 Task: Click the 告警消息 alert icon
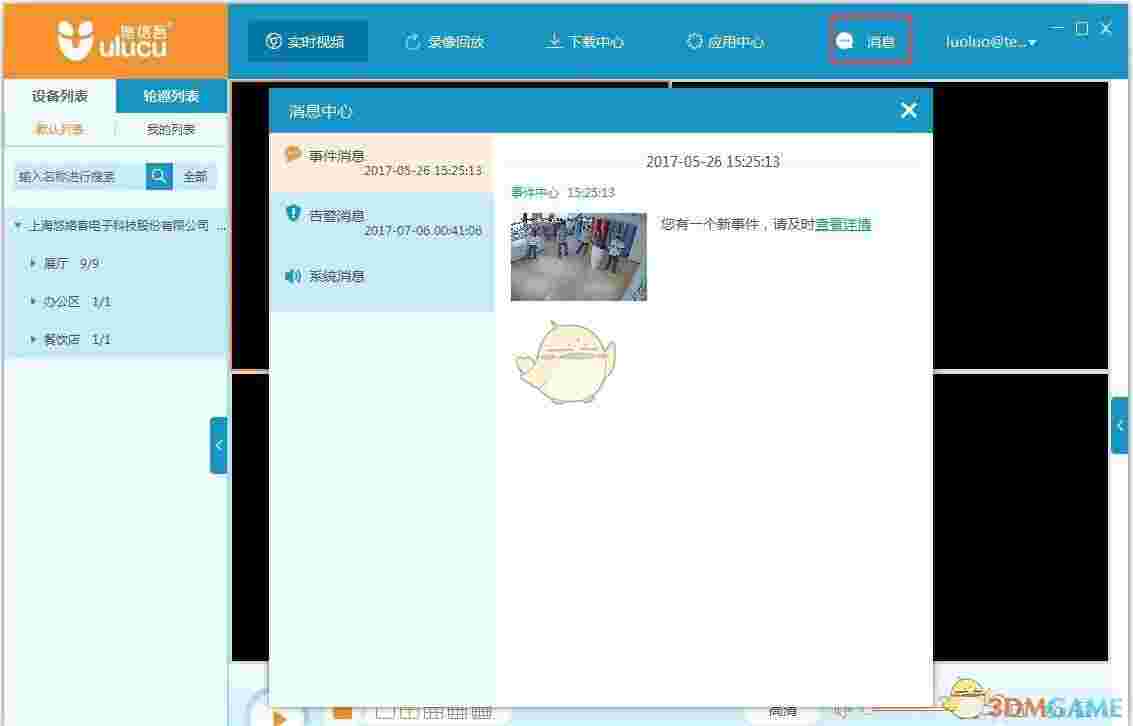coord(292,215)
